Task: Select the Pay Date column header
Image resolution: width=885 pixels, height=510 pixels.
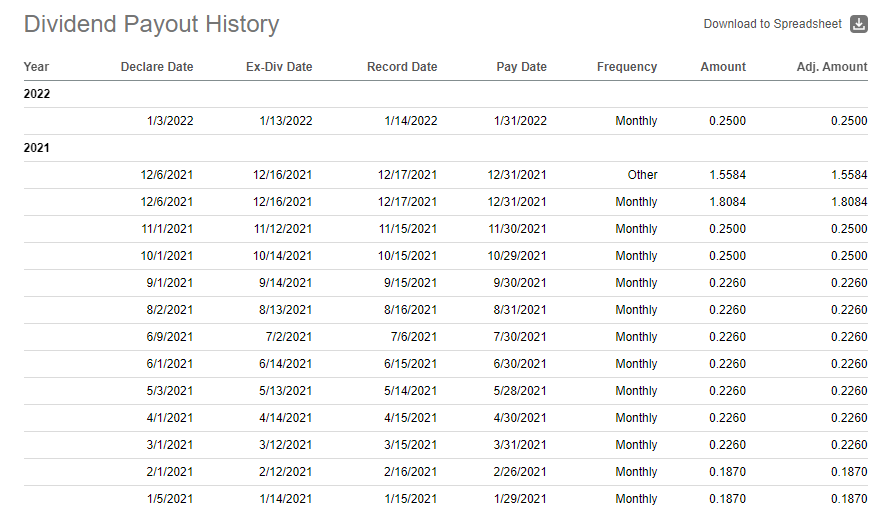Action: pos(522,67)
